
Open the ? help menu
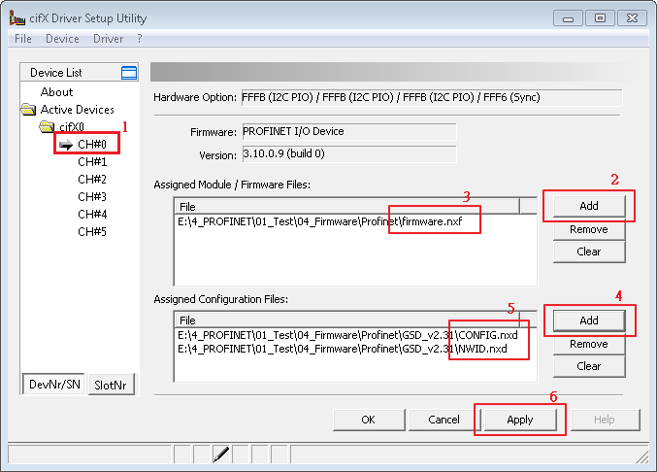pyautogui.click(x=140, y=39)
